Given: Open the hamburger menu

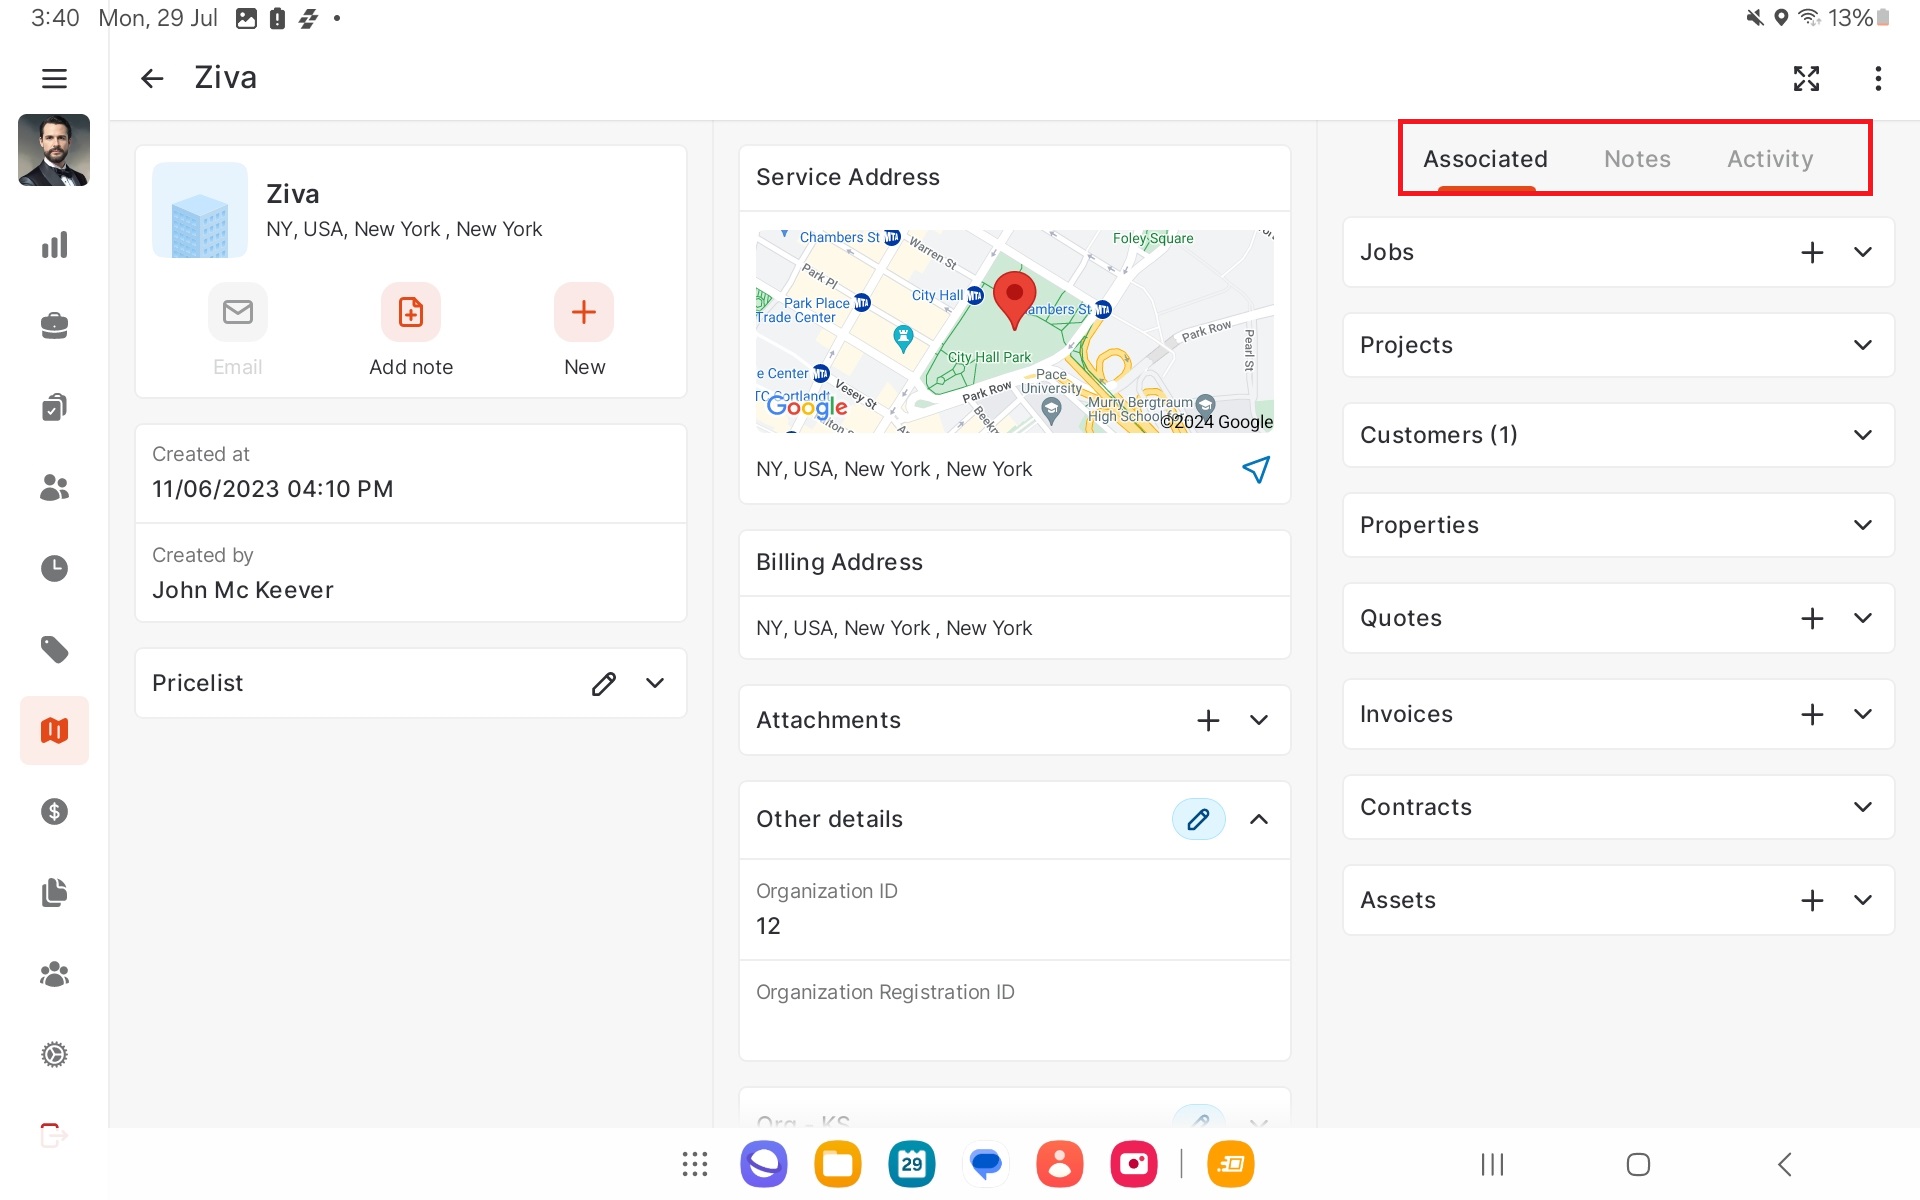Looking at the screenshot, I should click(54, 78).
